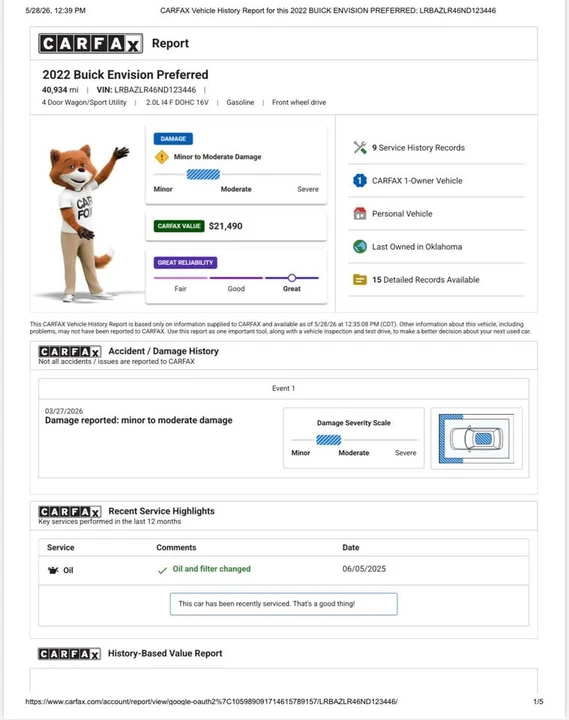Click the Date column header

click(351, 547)
